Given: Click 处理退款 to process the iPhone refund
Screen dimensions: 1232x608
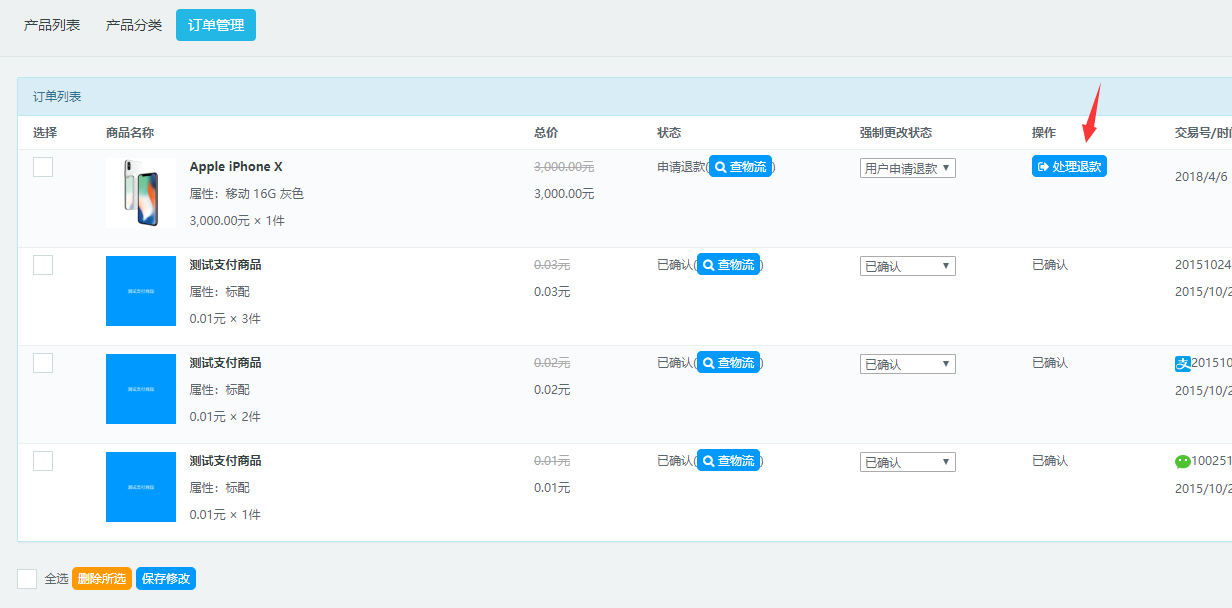Looking at the screenshot, I should tap(1069, 167).
